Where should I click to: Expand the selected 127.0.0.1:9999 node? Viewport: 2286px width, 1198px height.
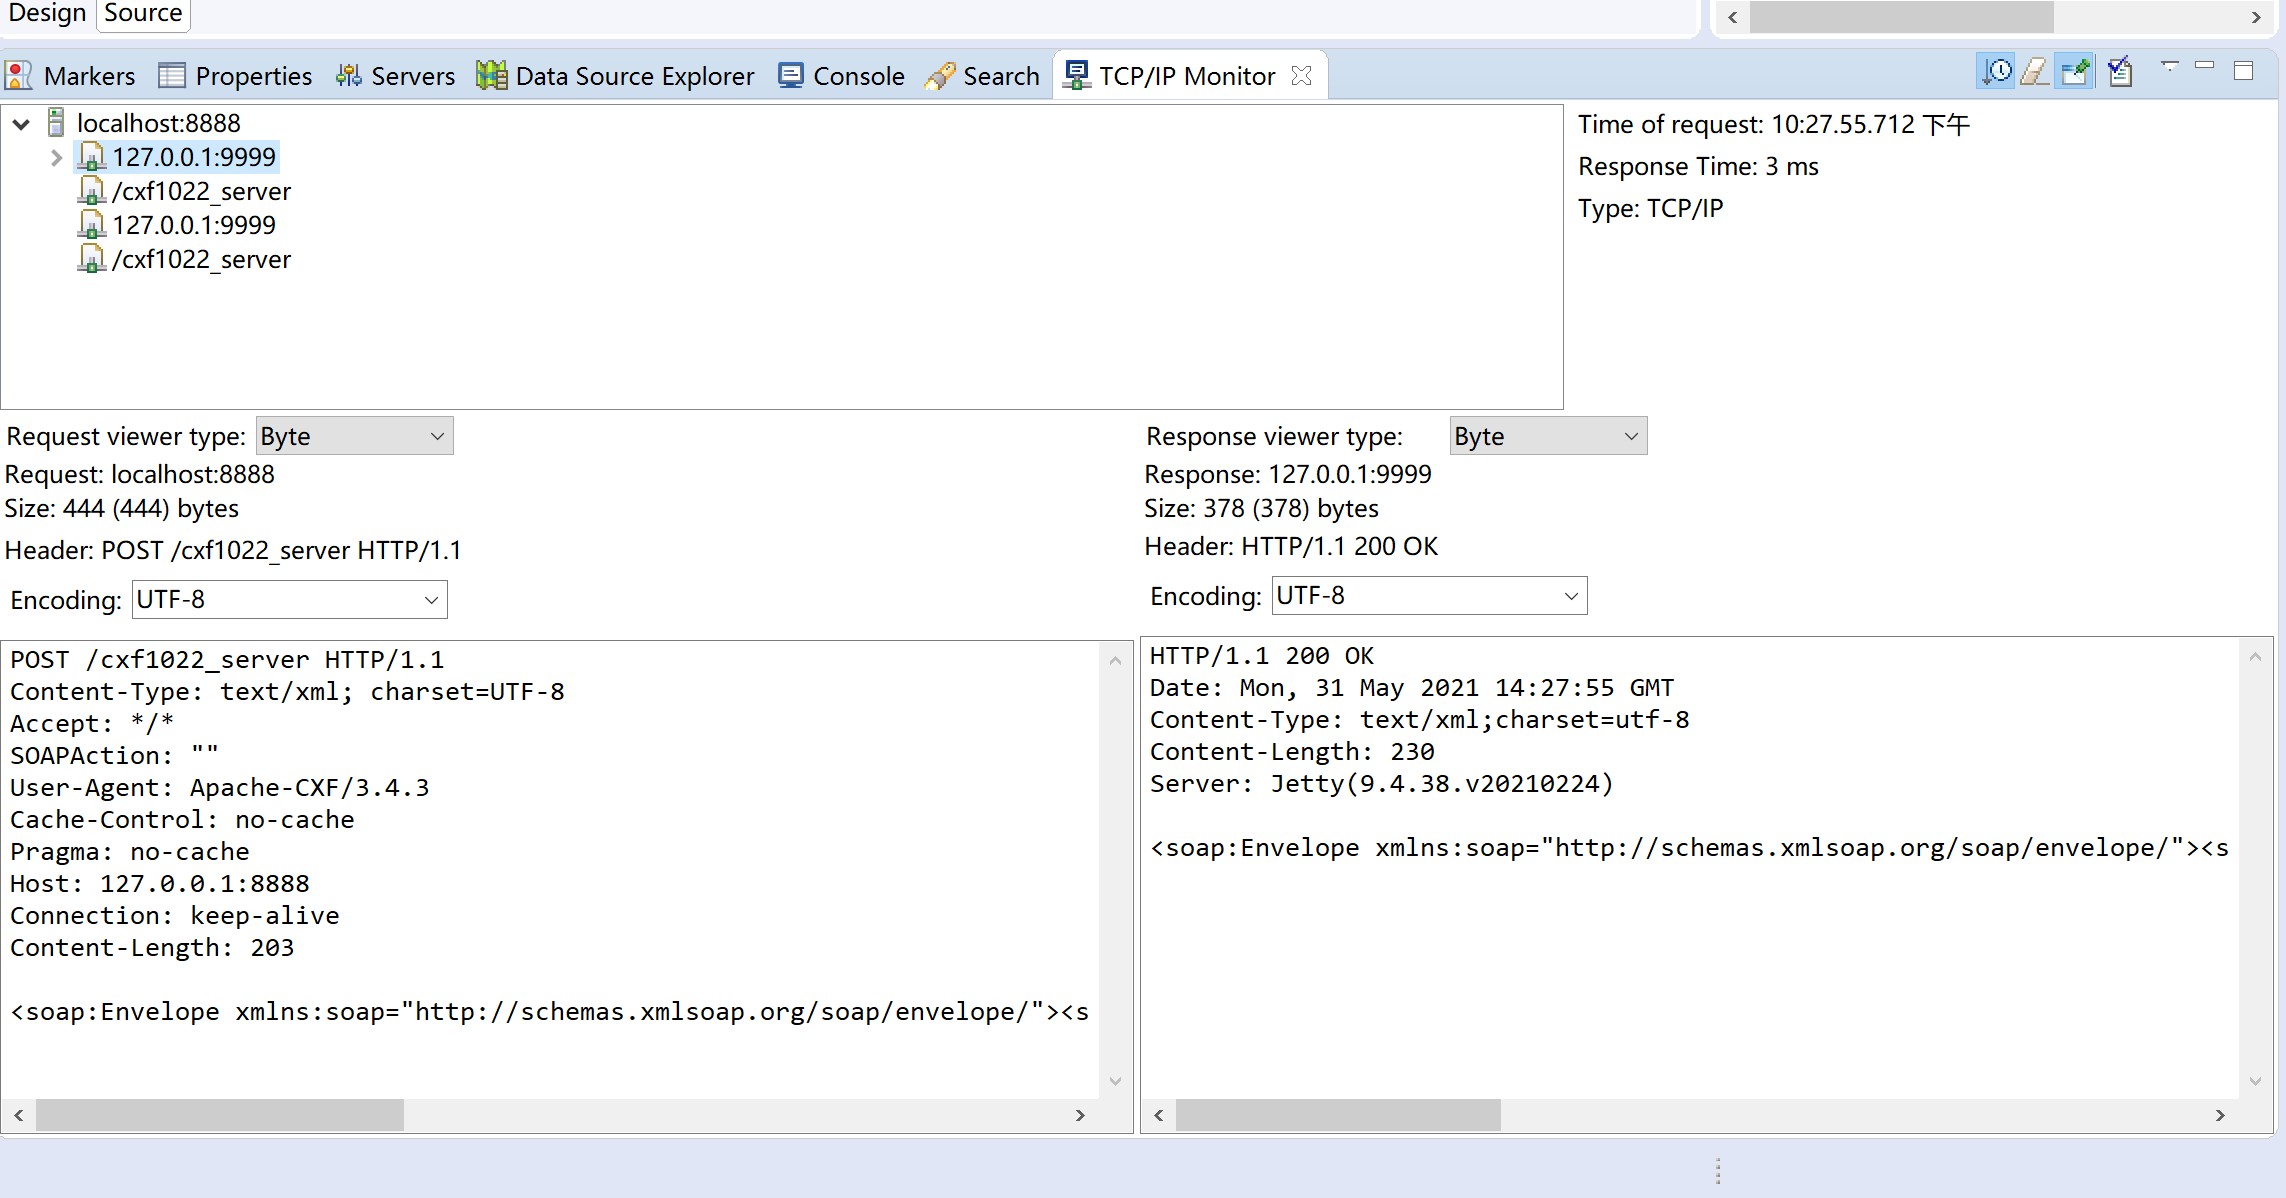pos(56,158)
